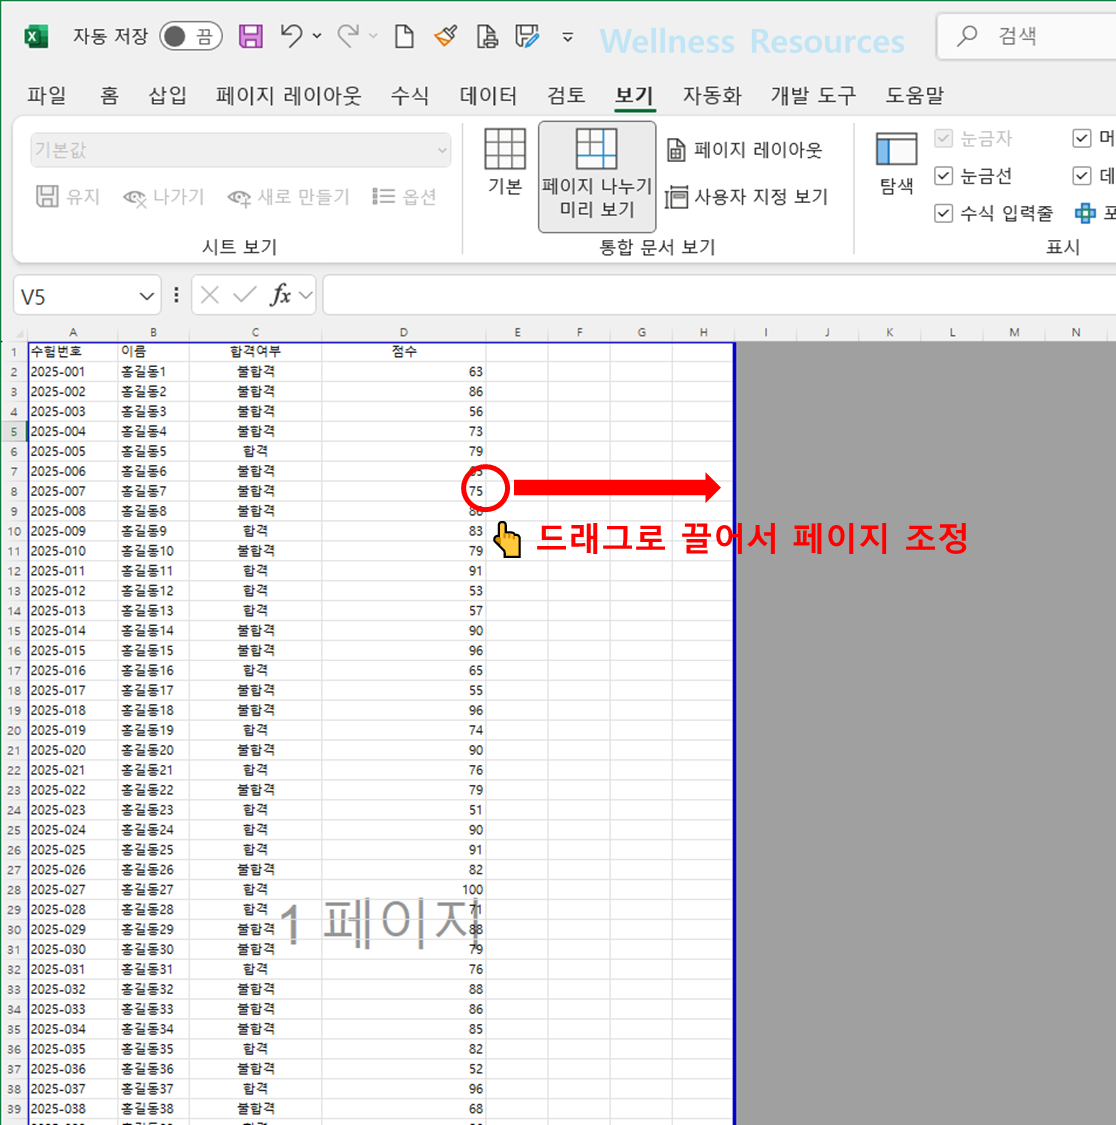Click score cell showing 100
This screenshot has width=1116, height=1125.
(x=403, y=890)
